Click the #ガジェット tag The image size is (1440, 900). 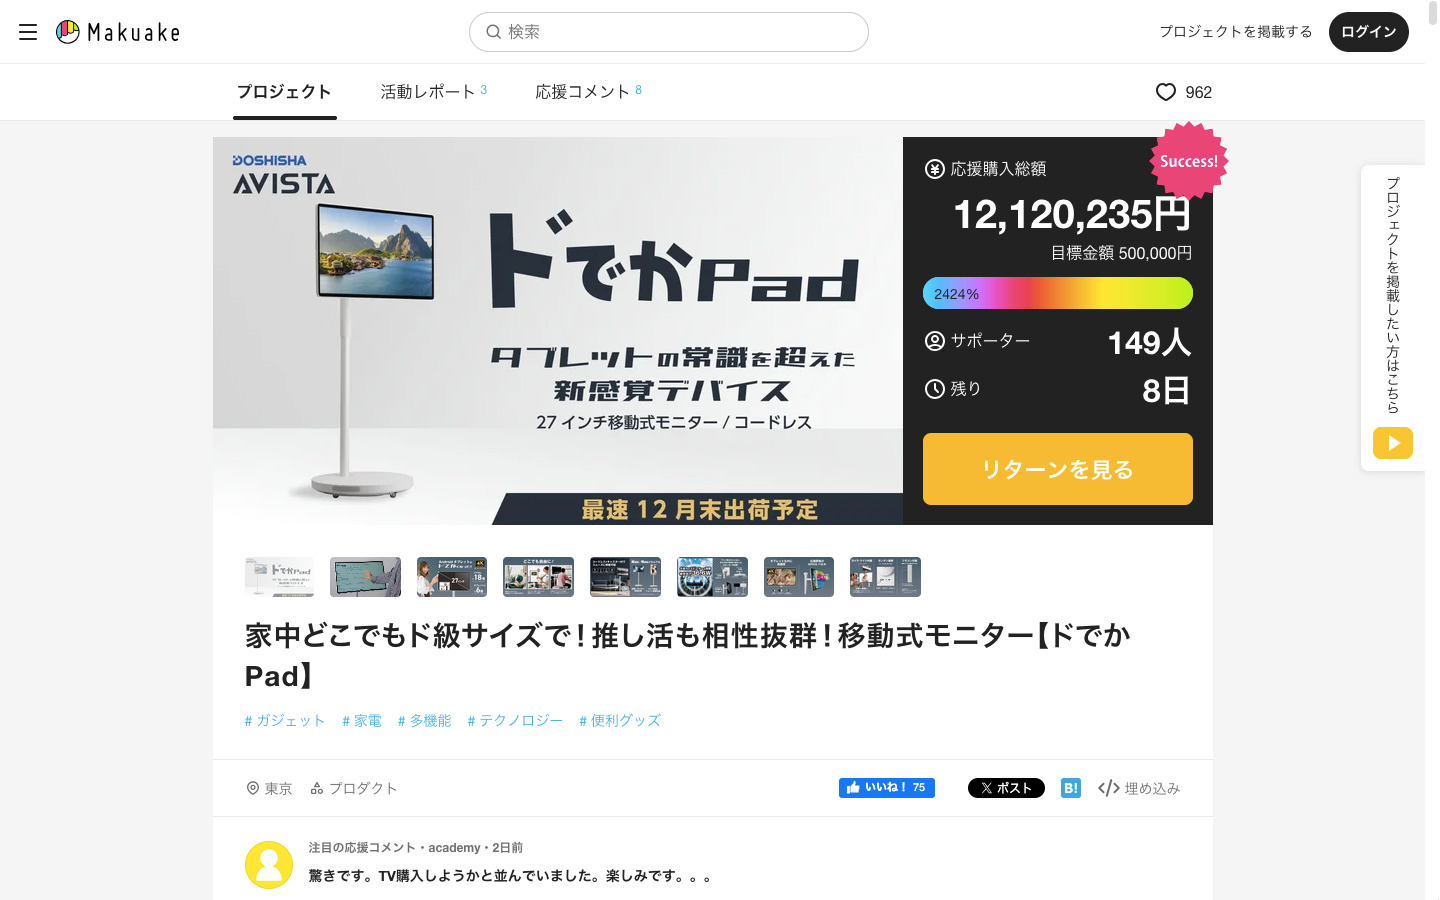coord(285,720)
